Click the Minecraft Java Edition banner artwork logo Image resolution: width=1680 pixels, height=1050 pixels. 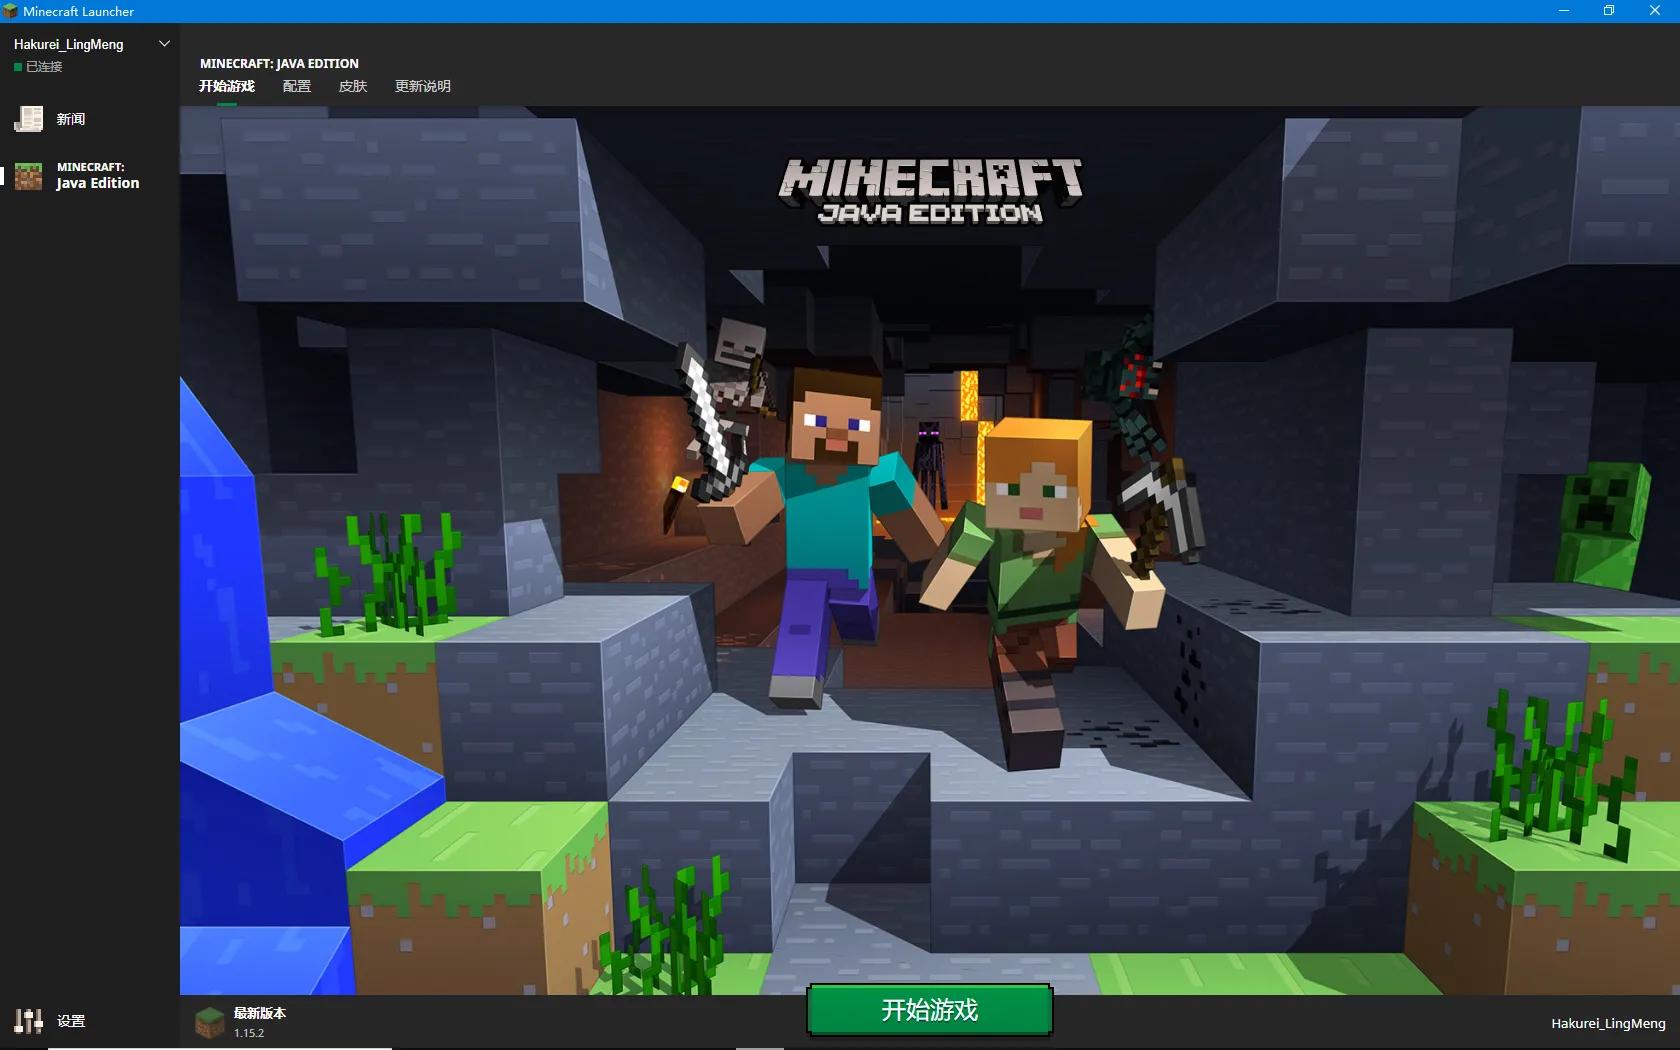point(930,190)
